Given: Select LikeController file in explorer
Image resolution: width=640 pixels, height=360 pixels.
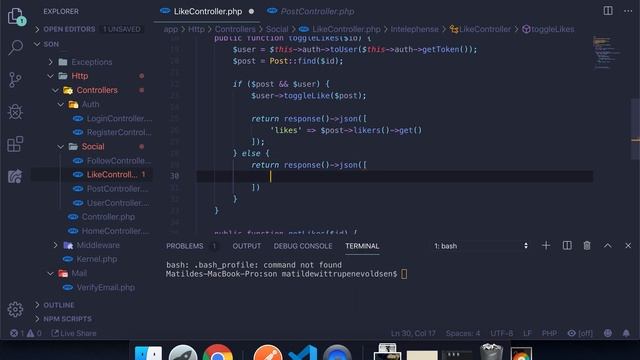Looking at the screenshot, I should [112, 175].
